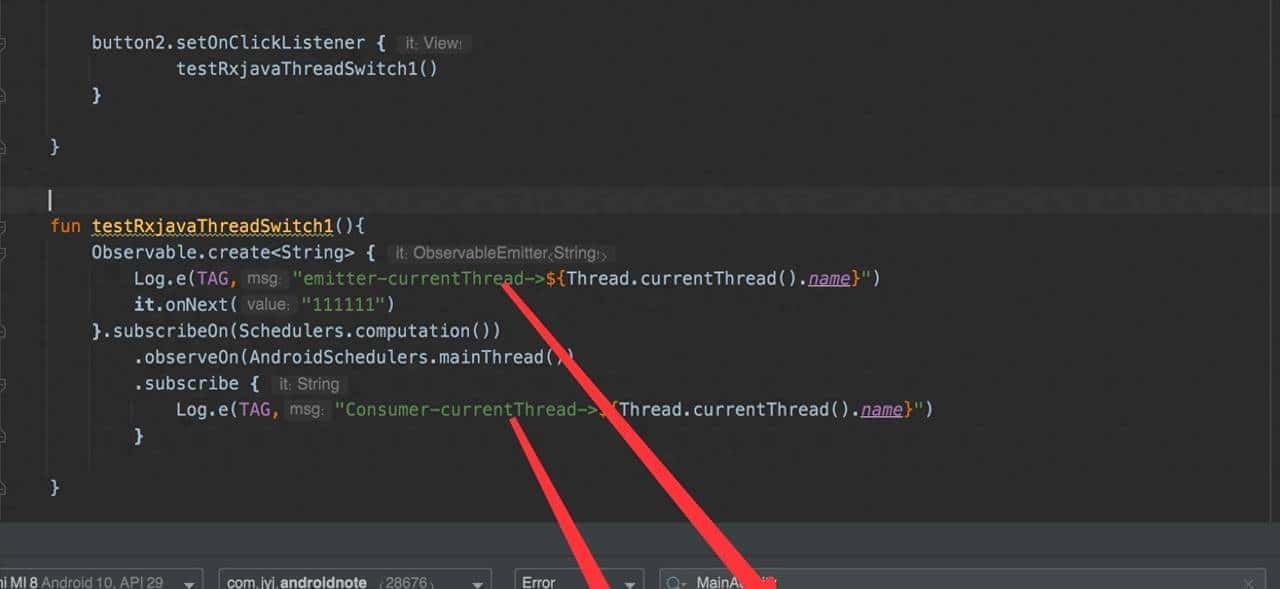The height and width of the screenshot is (589, 1280).
Task: Open search history via magnifier dropdown arrow
Action: click(x=683, y=582)
